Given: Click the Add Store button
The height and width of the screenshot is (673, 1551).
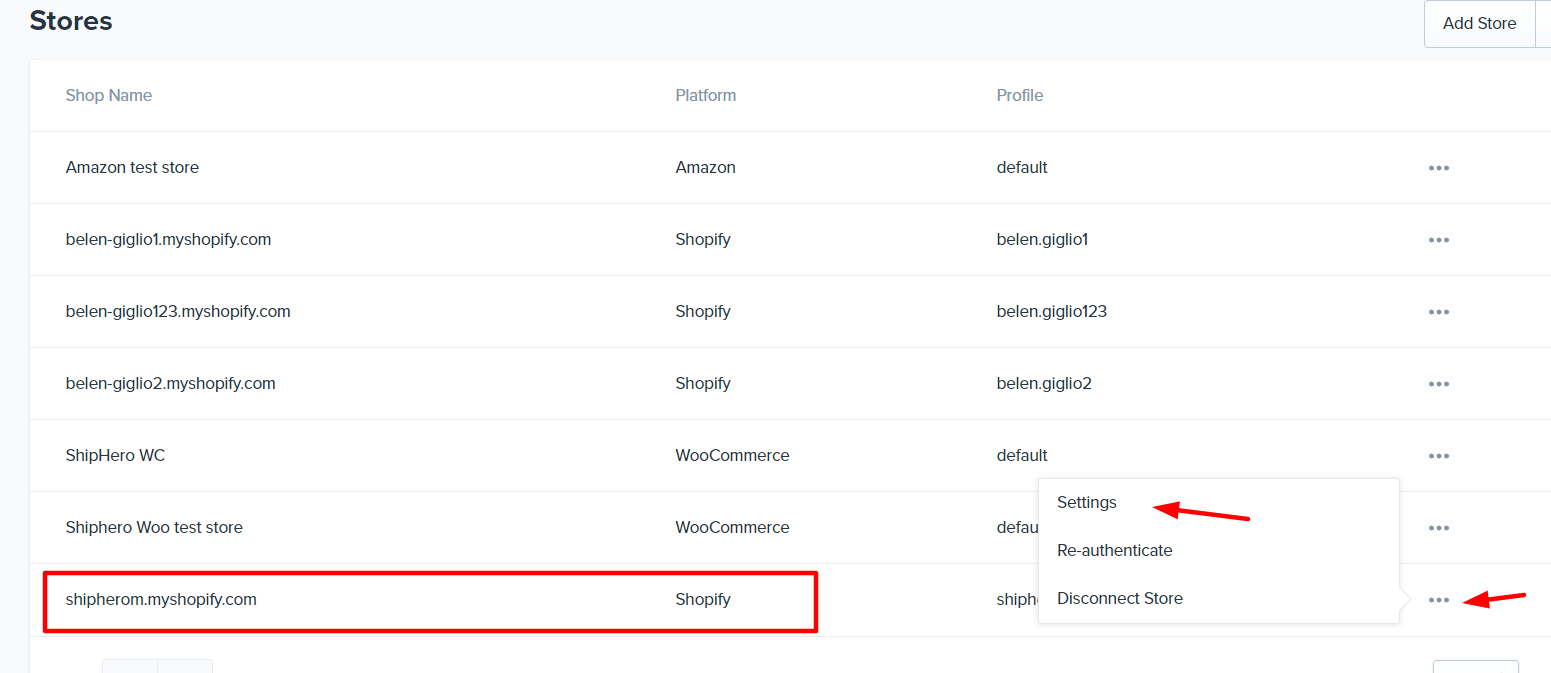Looking at the screenshot, I should point(1479,24).
